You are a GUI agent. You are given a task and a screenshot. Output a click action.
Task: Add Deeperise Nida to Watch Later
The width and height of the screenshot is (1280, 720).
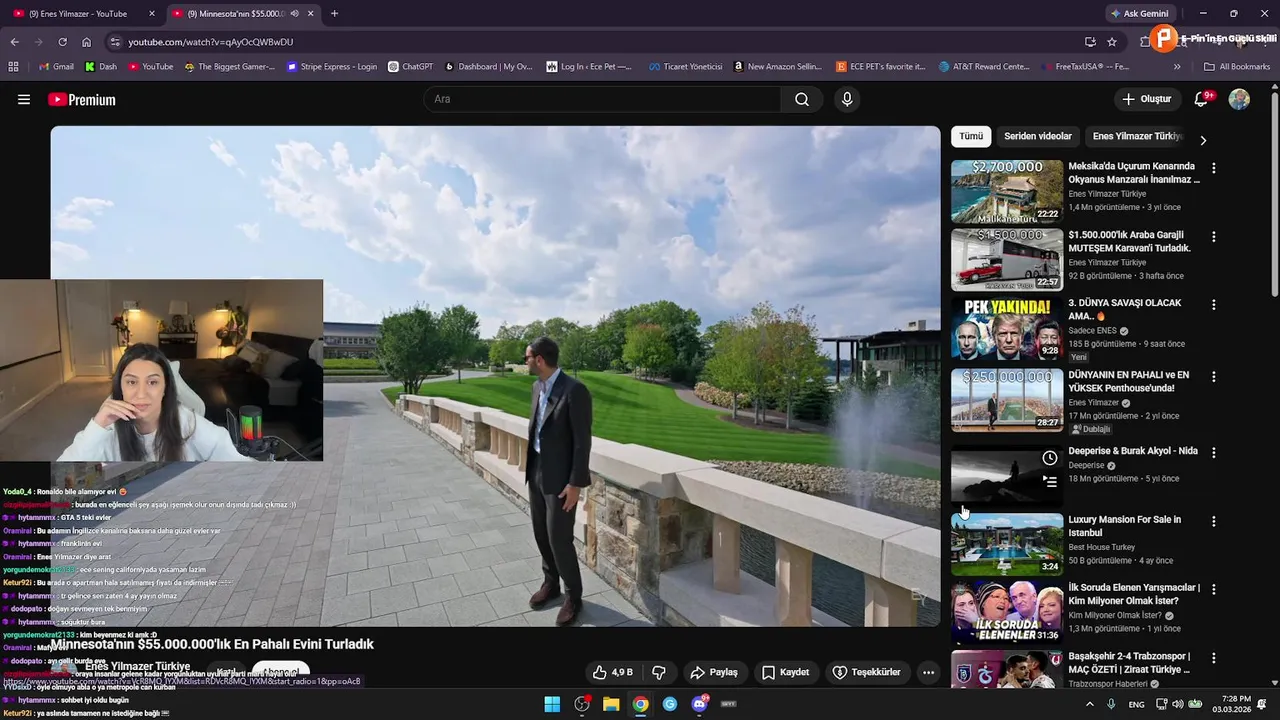pos(1049,458)
